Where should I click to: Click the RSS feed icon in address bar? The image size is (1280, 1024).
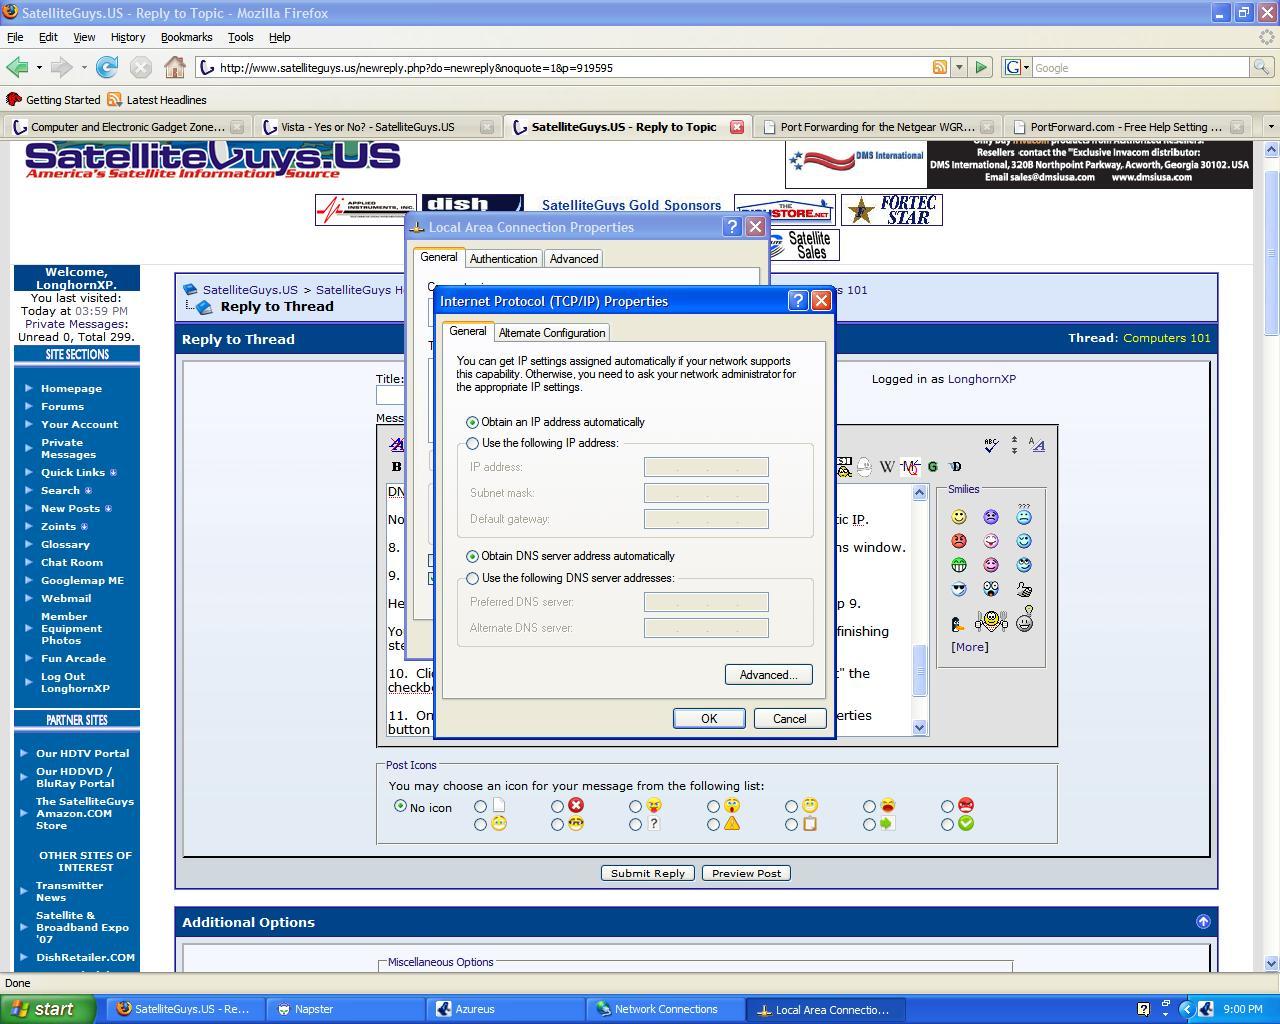click(940, 67)
